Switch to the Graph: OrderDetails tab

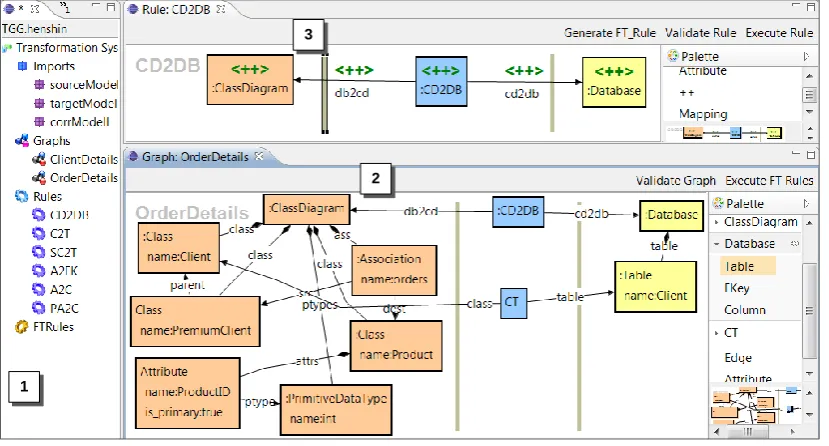(x=195, y=157)
